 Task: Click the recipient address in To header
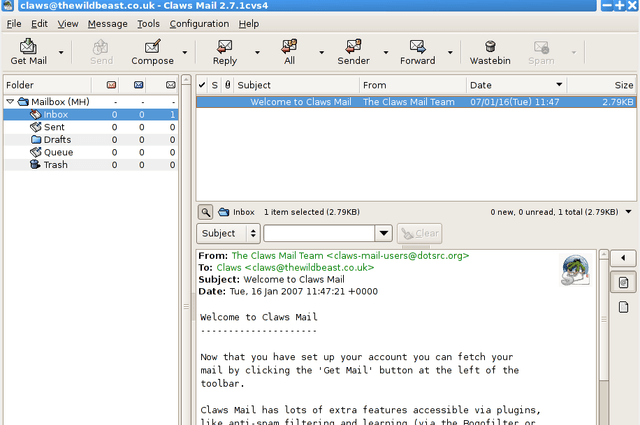[x=295, y=267]
